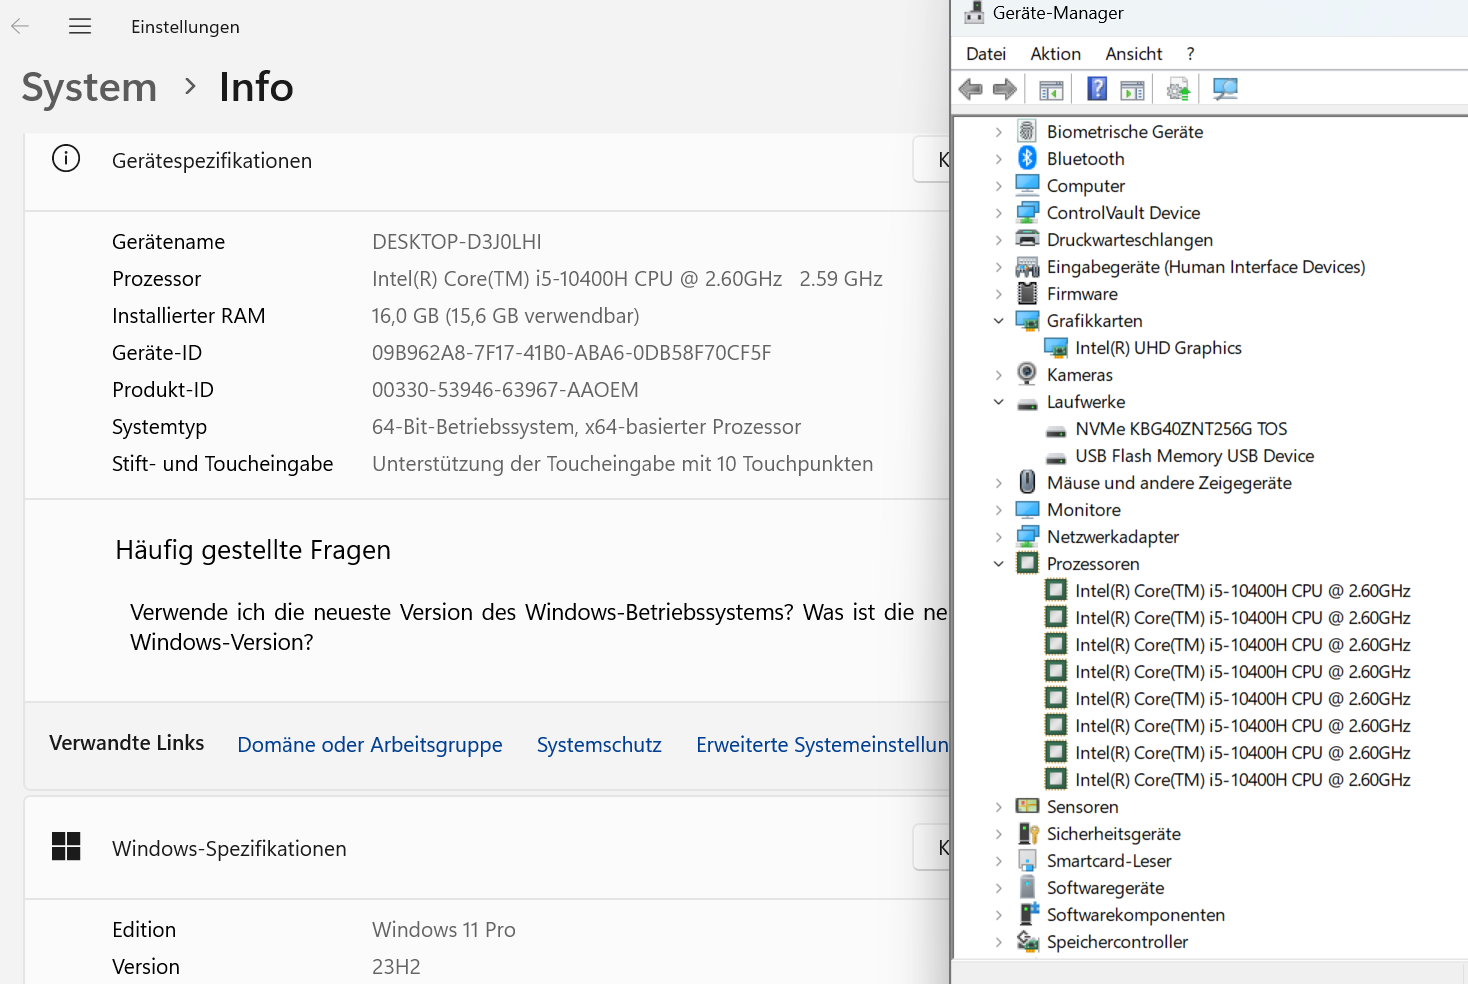Click the Geräte-ID value 09B962A8-7F17-41B0-ABA6-0DB58F70CF5F
Image resolution: width=1468 pixels, height=984 pixels.
572,353
